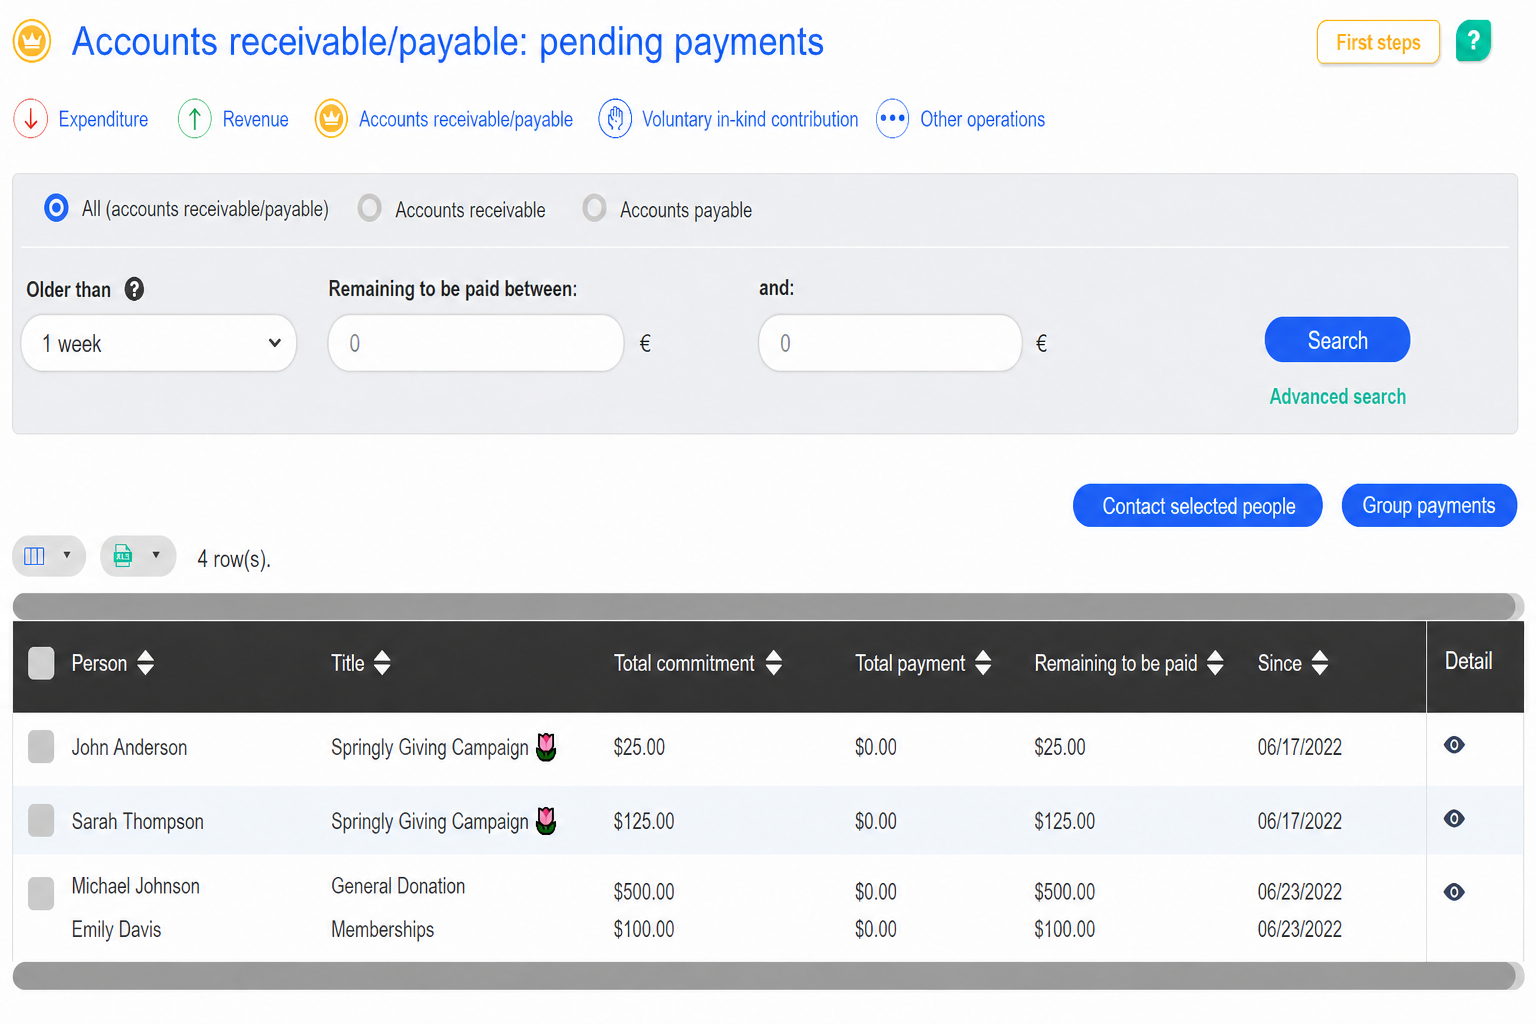Select the Accounts receivable radio button
Image resolution: width=1536 pixels, height=1024 pixels.
click(370, 208)
